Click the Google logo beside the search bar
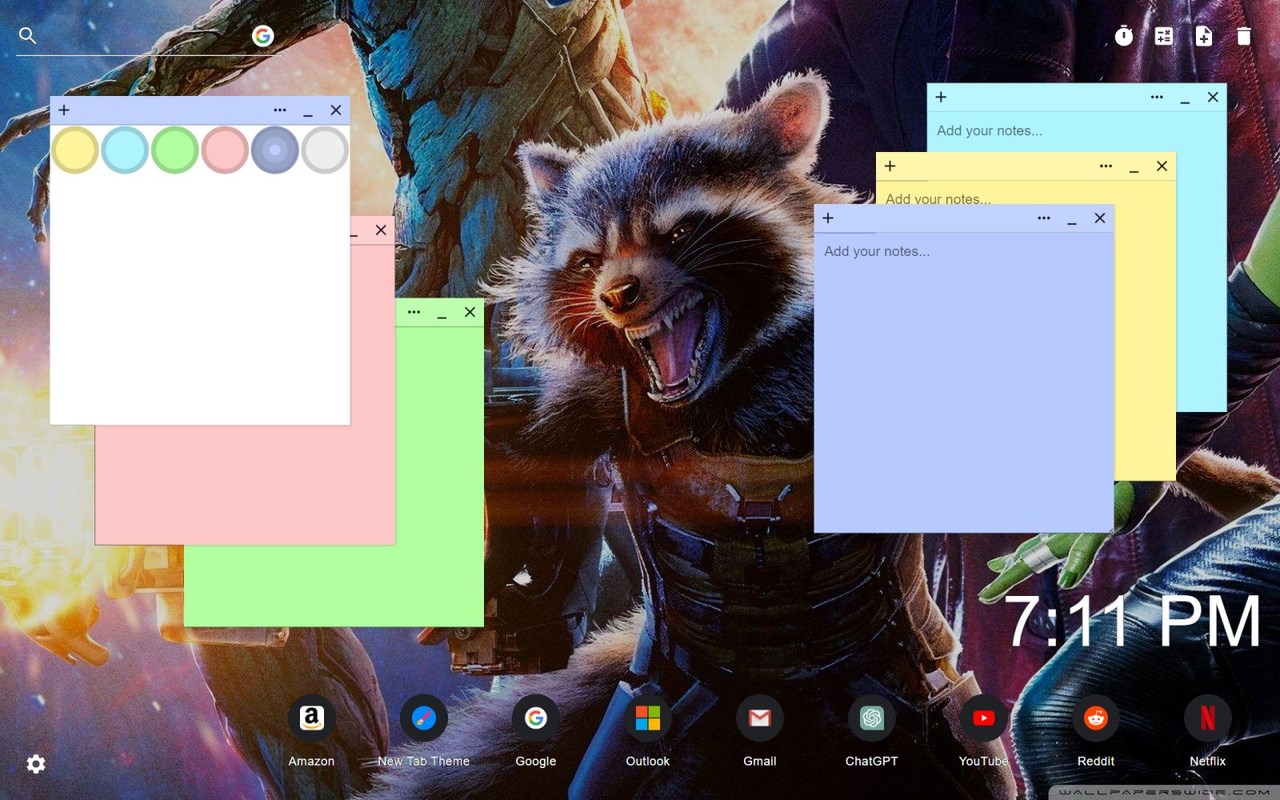 point(263,36)
